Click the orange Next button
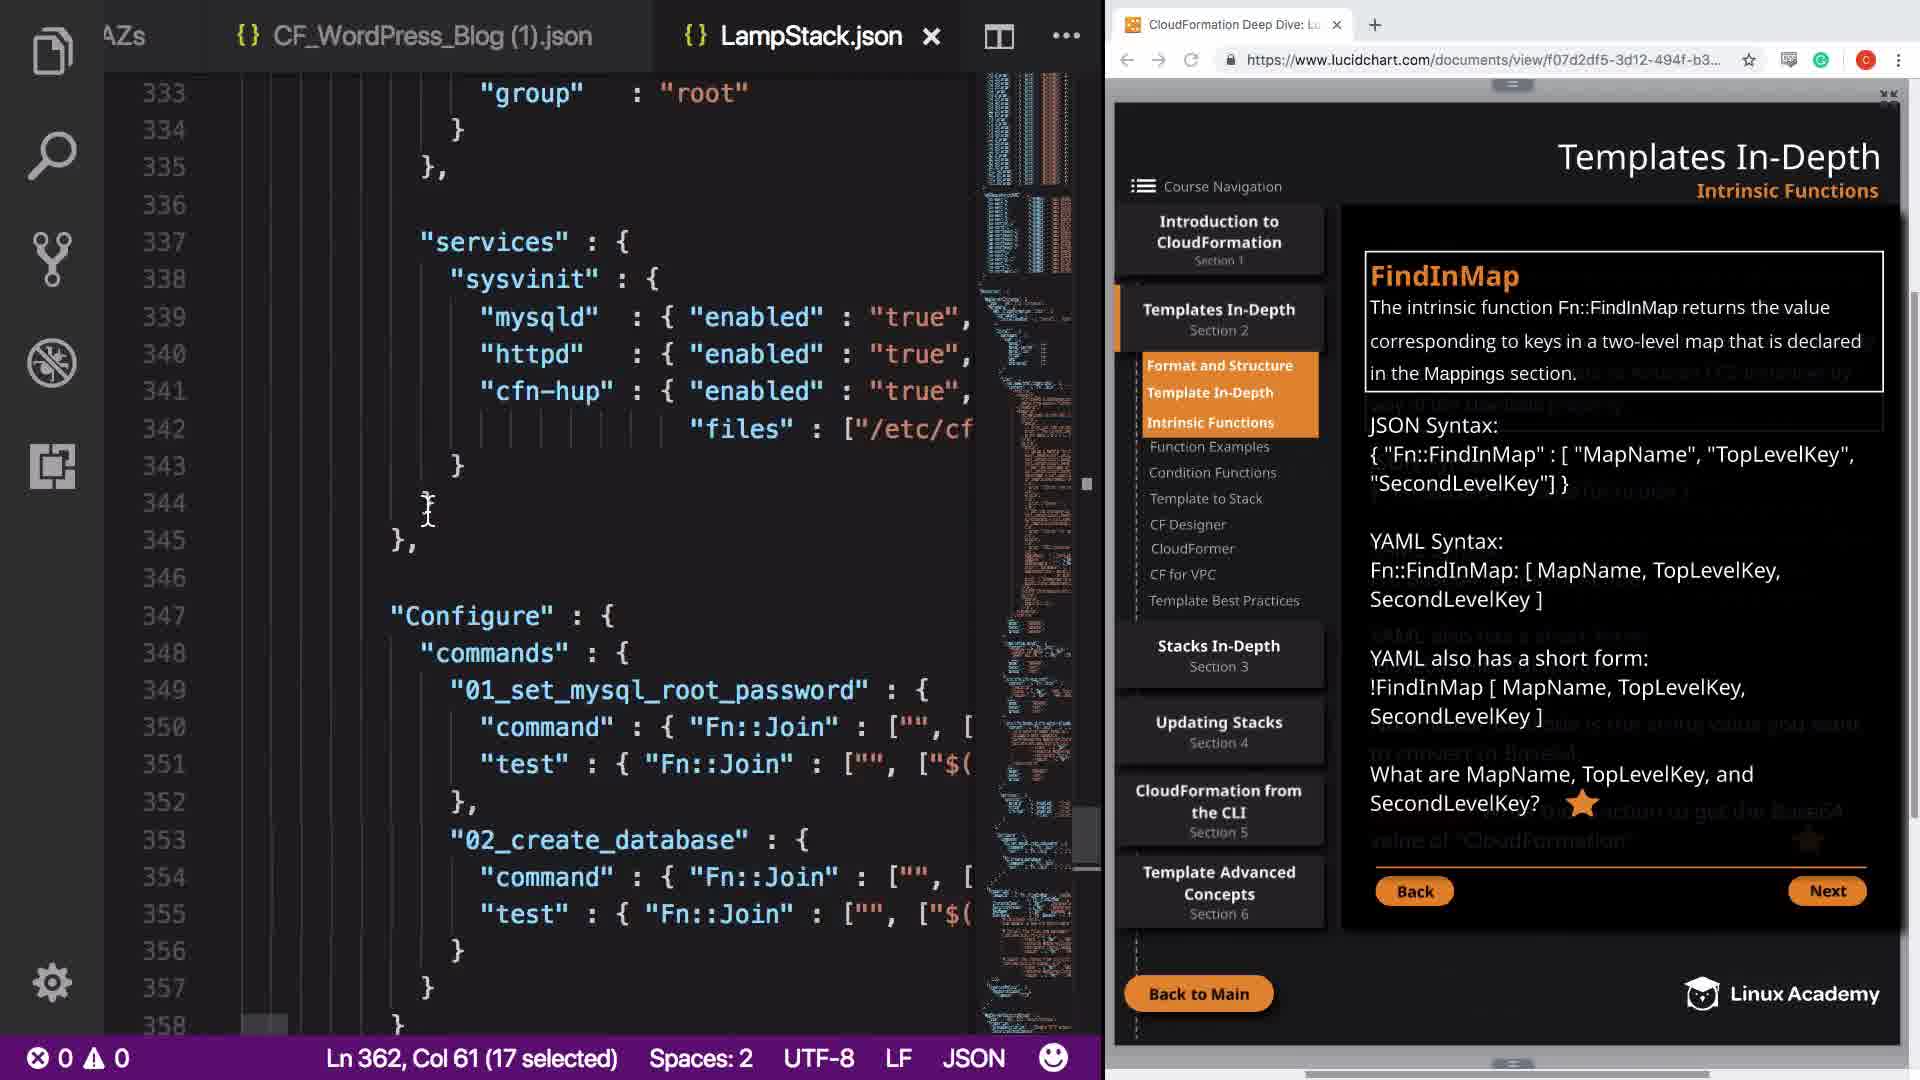1920x1080 pixels. click(1827, 891)
